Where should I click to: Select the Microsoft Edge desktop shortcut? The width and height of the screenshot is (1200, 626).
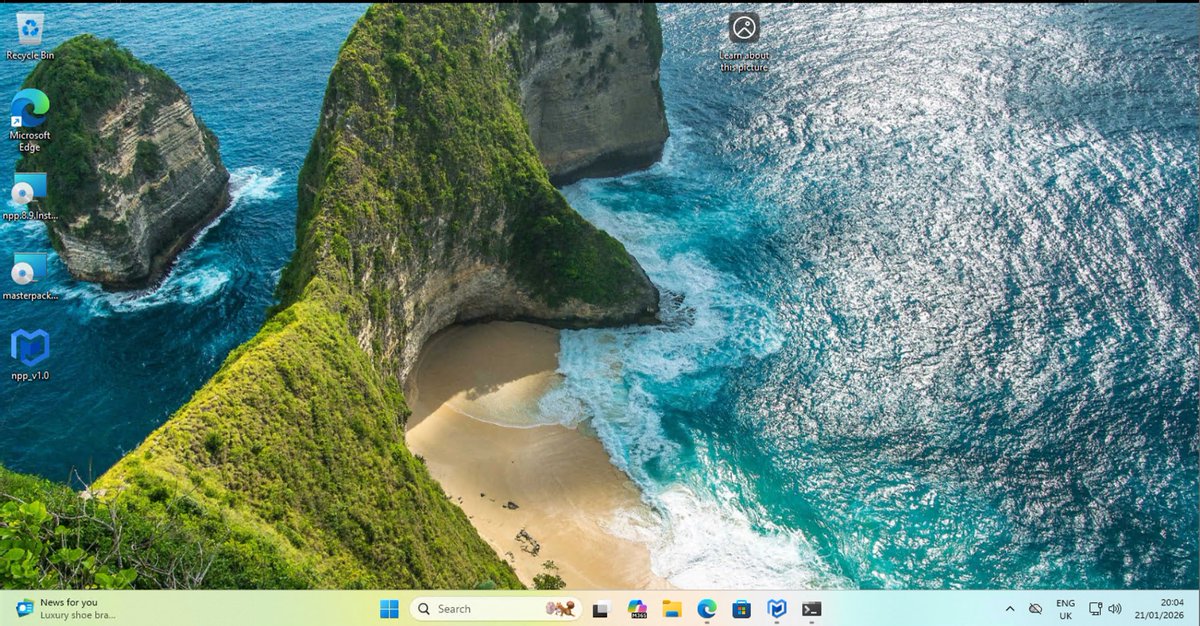[x=30, y=120]
